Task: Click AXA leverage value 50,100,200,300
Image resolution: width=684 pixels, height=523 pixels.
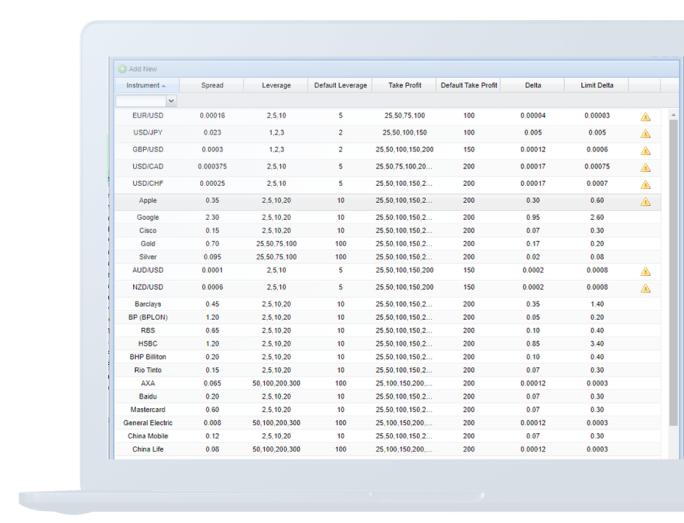Action: [x=276, y=383]
